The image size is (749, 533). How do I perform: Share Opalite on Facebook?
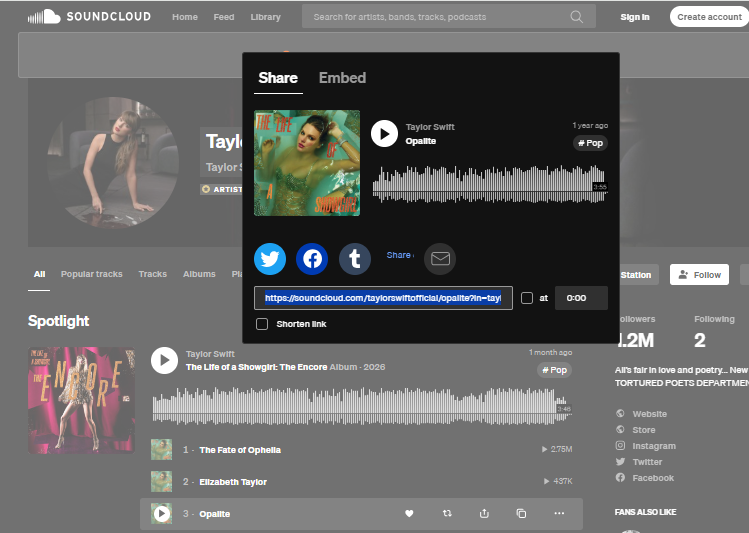[312, 259]
